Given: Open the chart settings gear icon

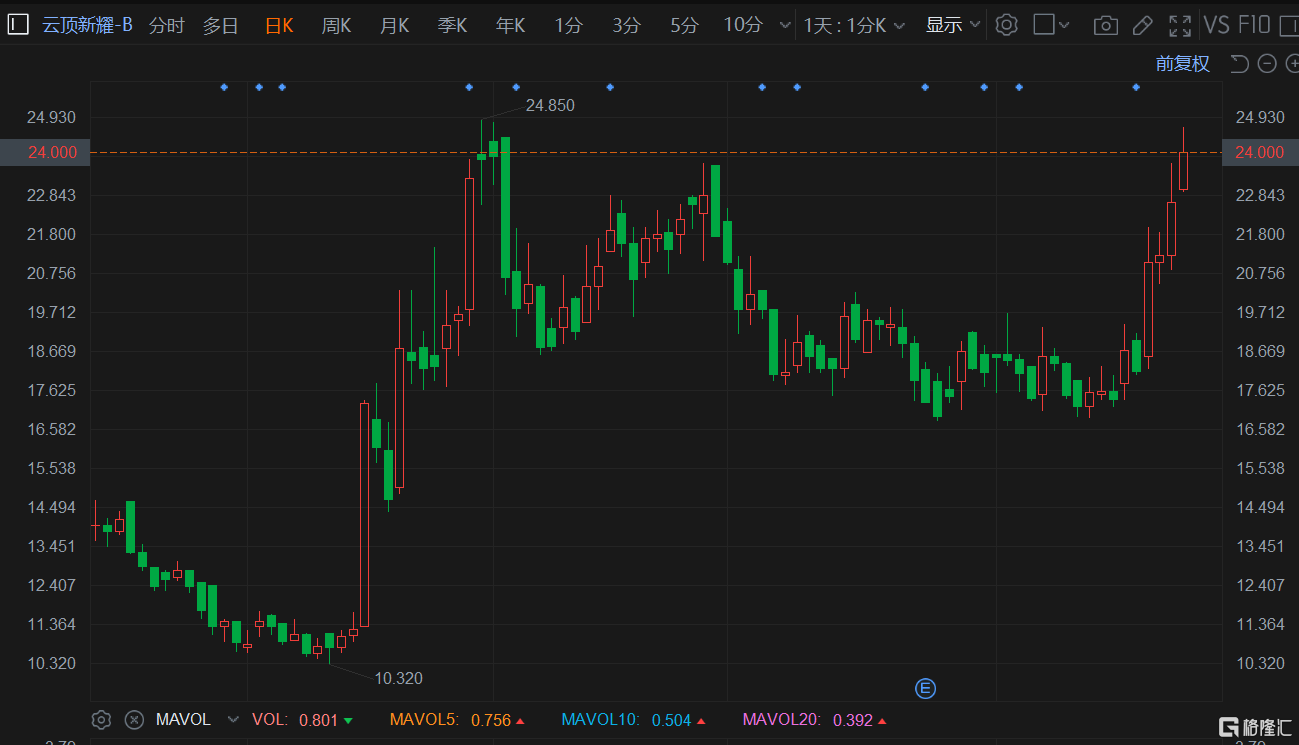Looking at the screenshot, I should (x=1006, y=24).
